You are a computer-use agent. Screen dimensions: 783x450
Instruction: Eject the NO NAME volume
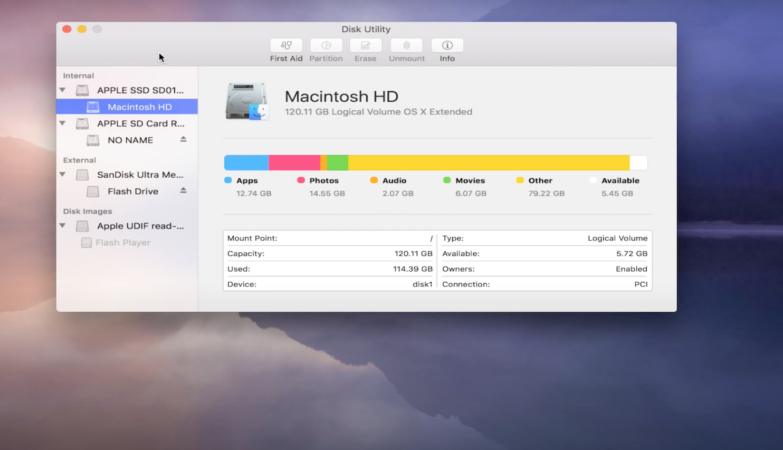[183, 139]
